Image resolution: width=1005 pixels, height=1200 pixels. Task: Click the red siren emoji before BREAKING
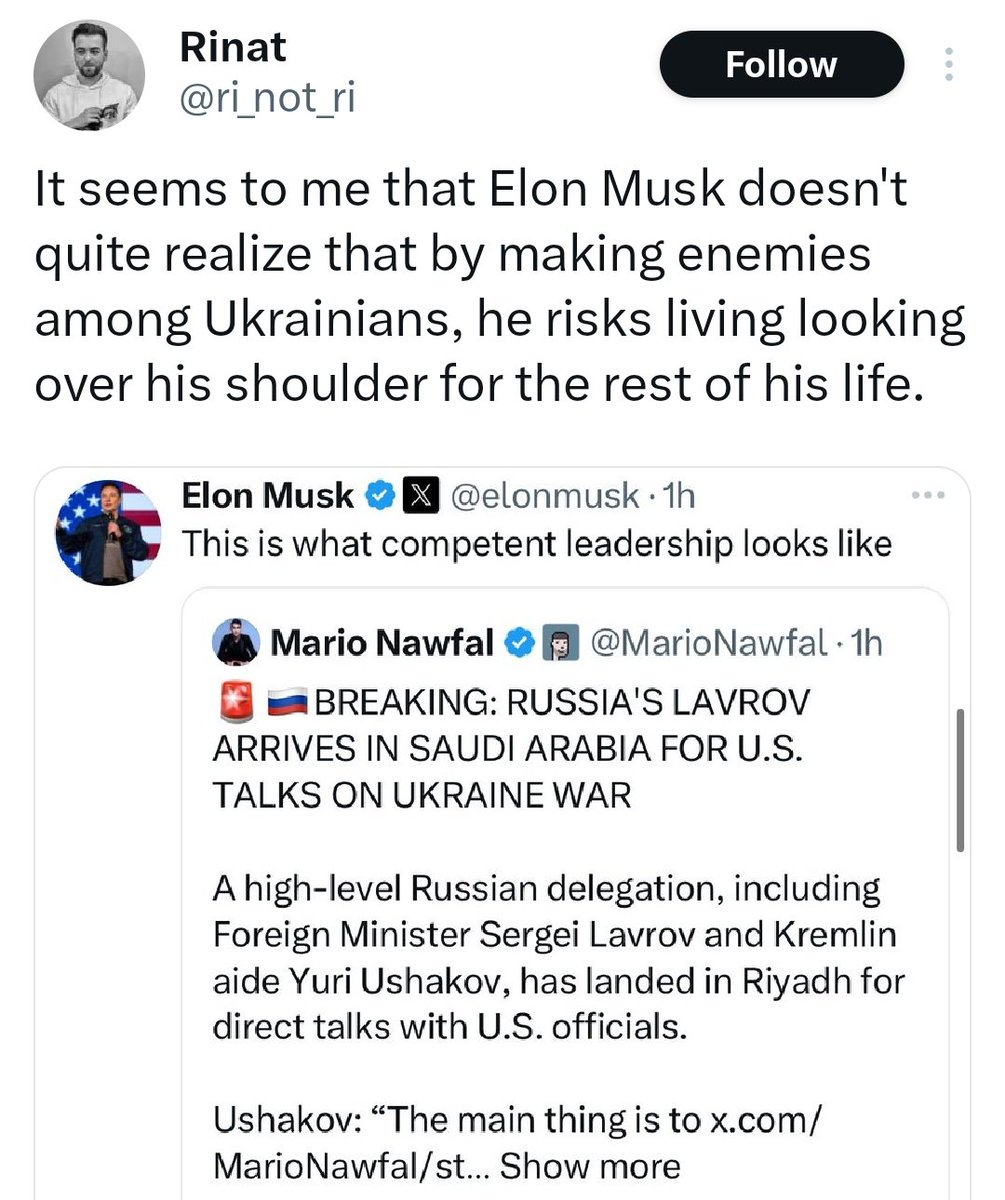click(x=232, y=703)
